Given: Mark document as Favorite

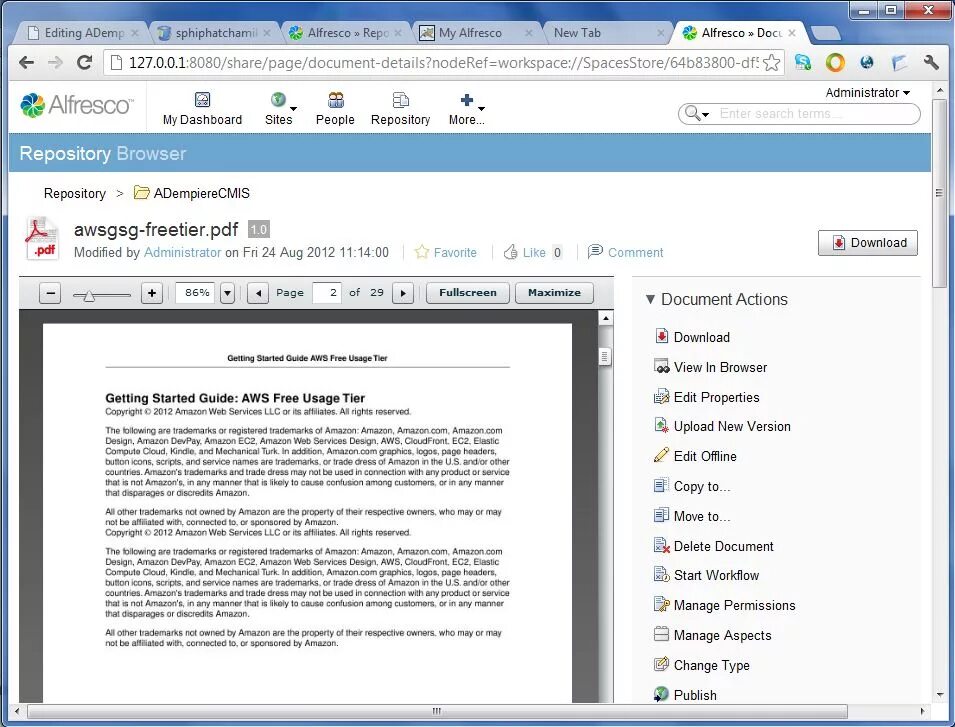Looking at the screenshot, I should coord(446,252).
